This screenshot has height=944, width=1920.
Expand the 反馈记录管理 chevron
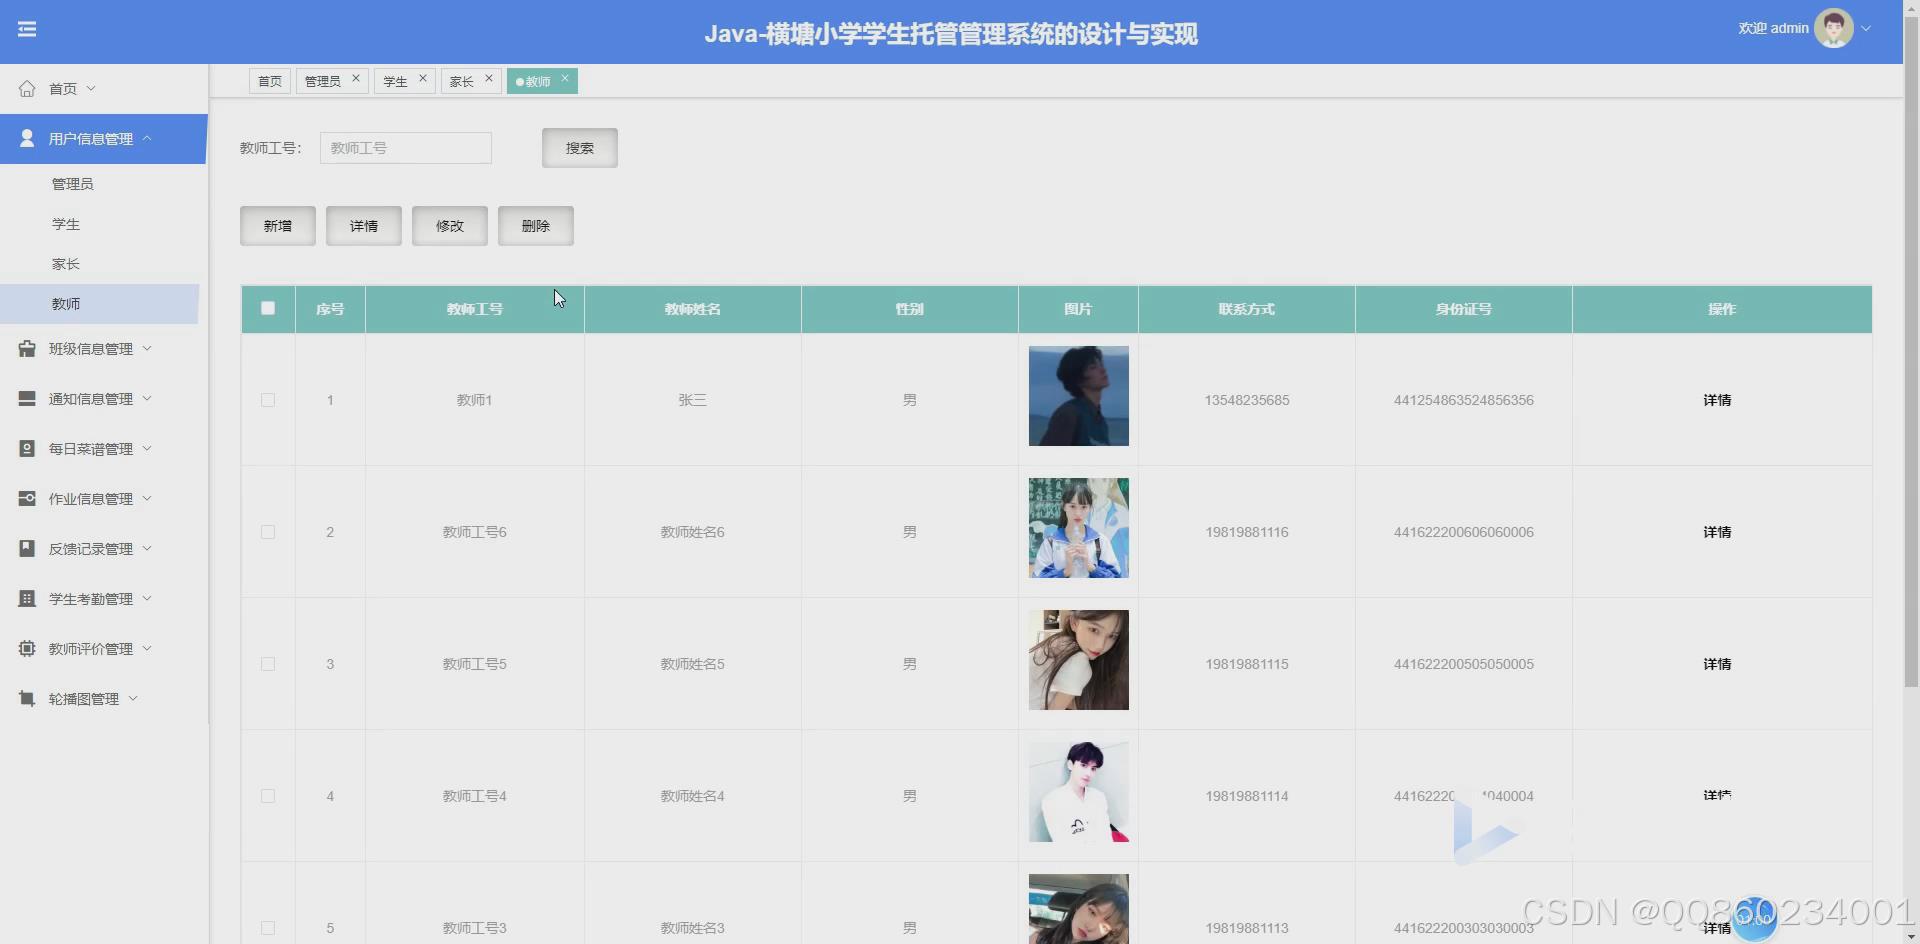click(x=147, y=548)
